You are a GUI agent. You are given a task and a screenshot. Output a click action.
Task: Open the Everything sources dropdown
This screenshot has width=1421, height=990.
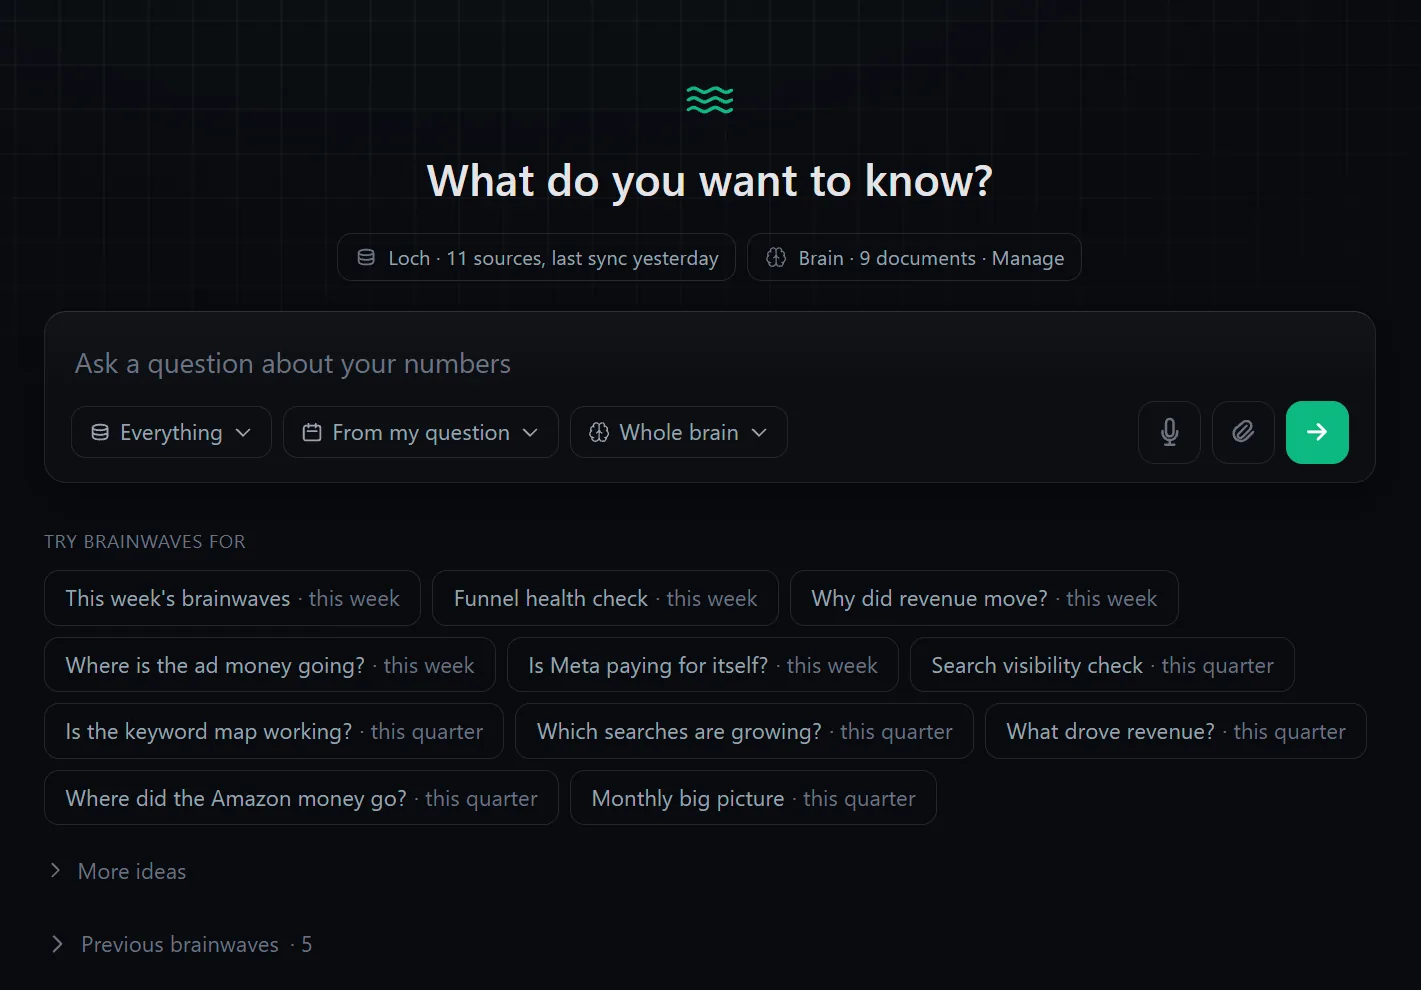click(171, 432)
